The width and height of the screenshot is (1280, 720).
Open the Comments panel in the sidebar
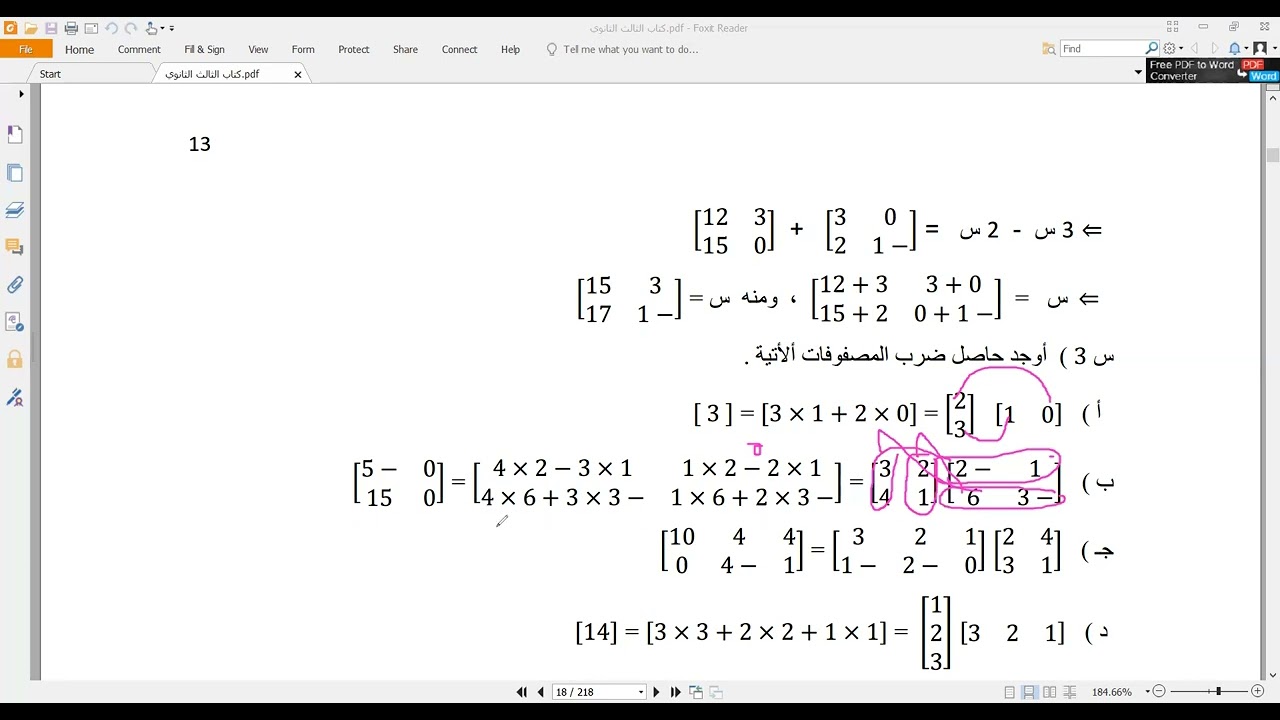click(x=15, y=247)
